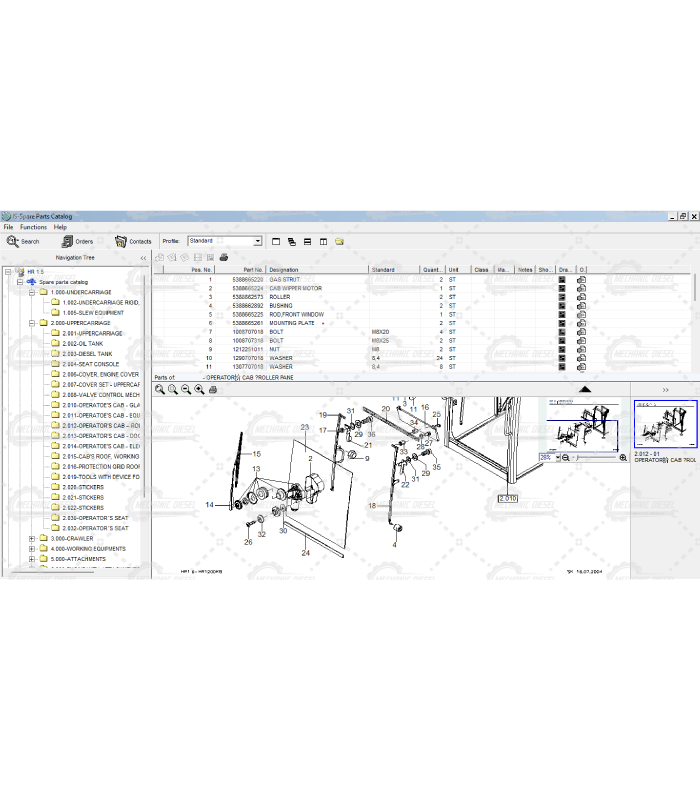Open drawing icon for GAS STRUT row
Screen dimensions: 700x800
(x=562, y=280)
